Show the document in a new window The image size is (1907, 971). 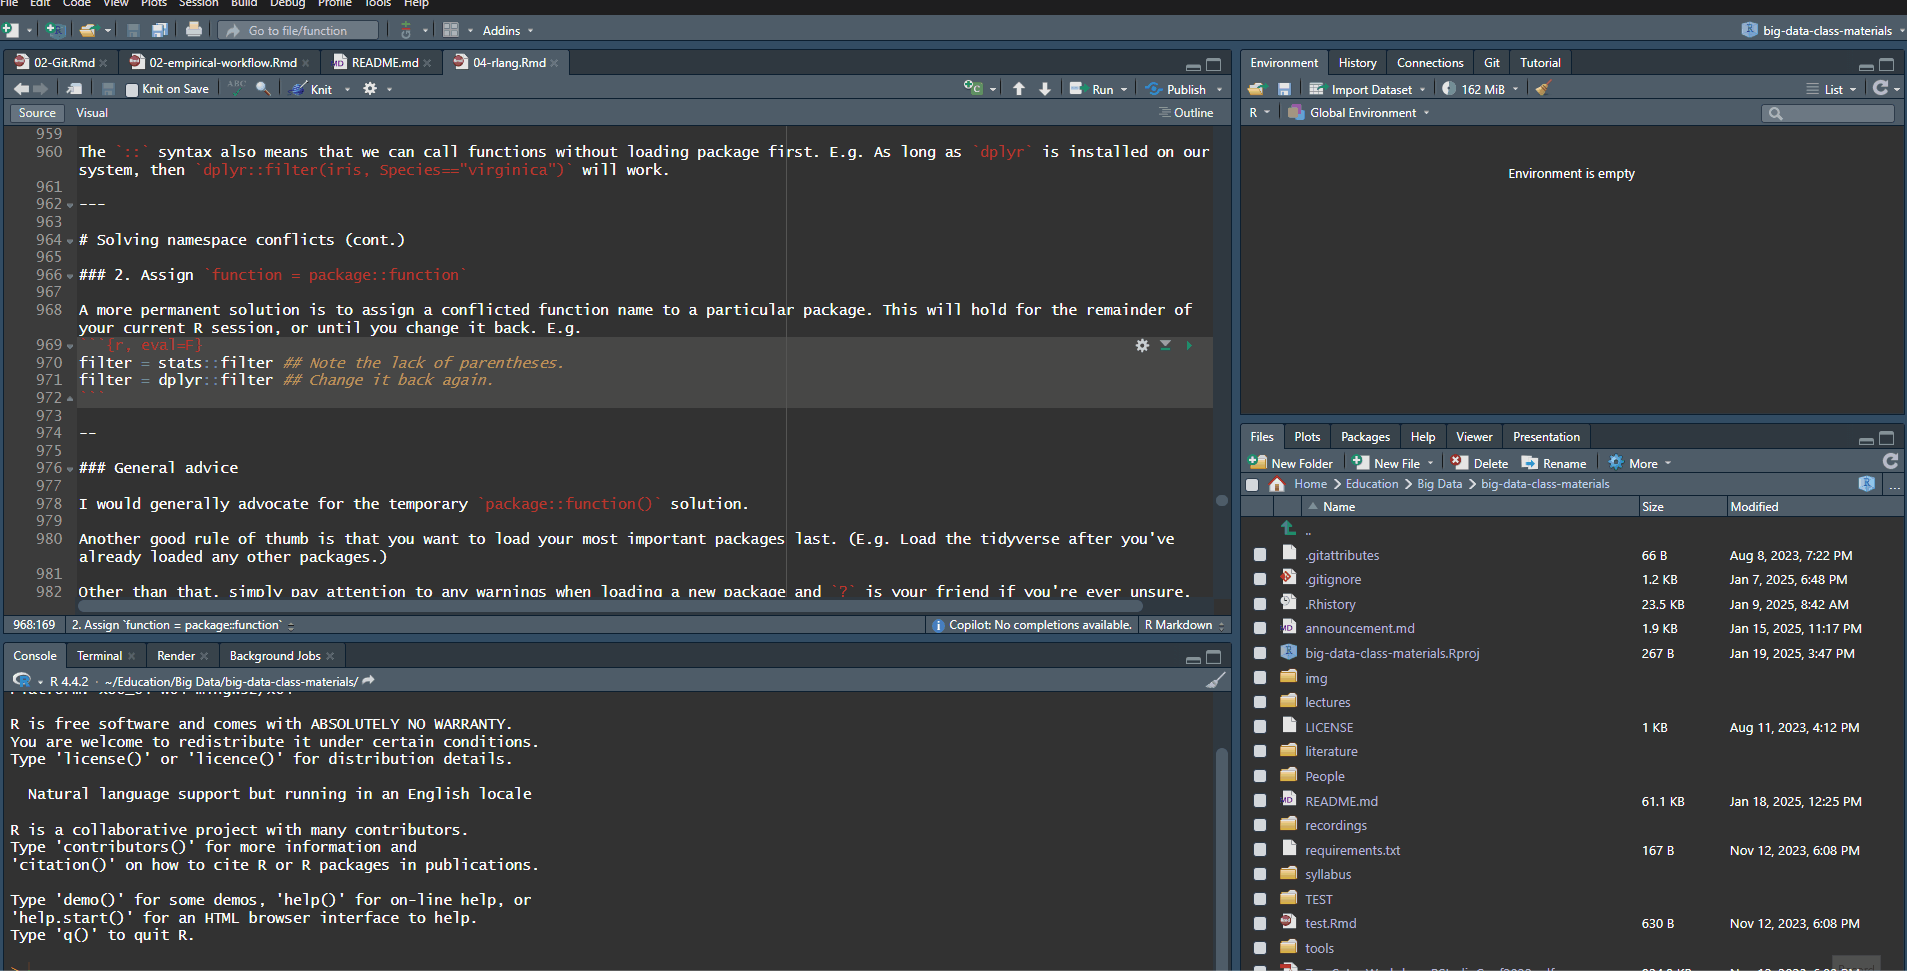point(75,89)
